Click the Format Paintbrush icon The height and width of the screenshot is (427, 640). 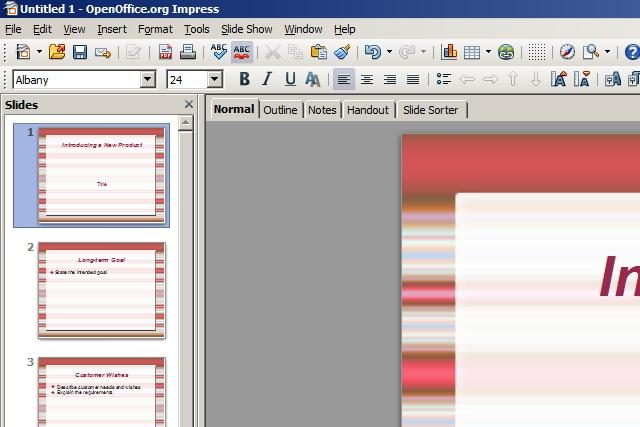pos(342,52)
